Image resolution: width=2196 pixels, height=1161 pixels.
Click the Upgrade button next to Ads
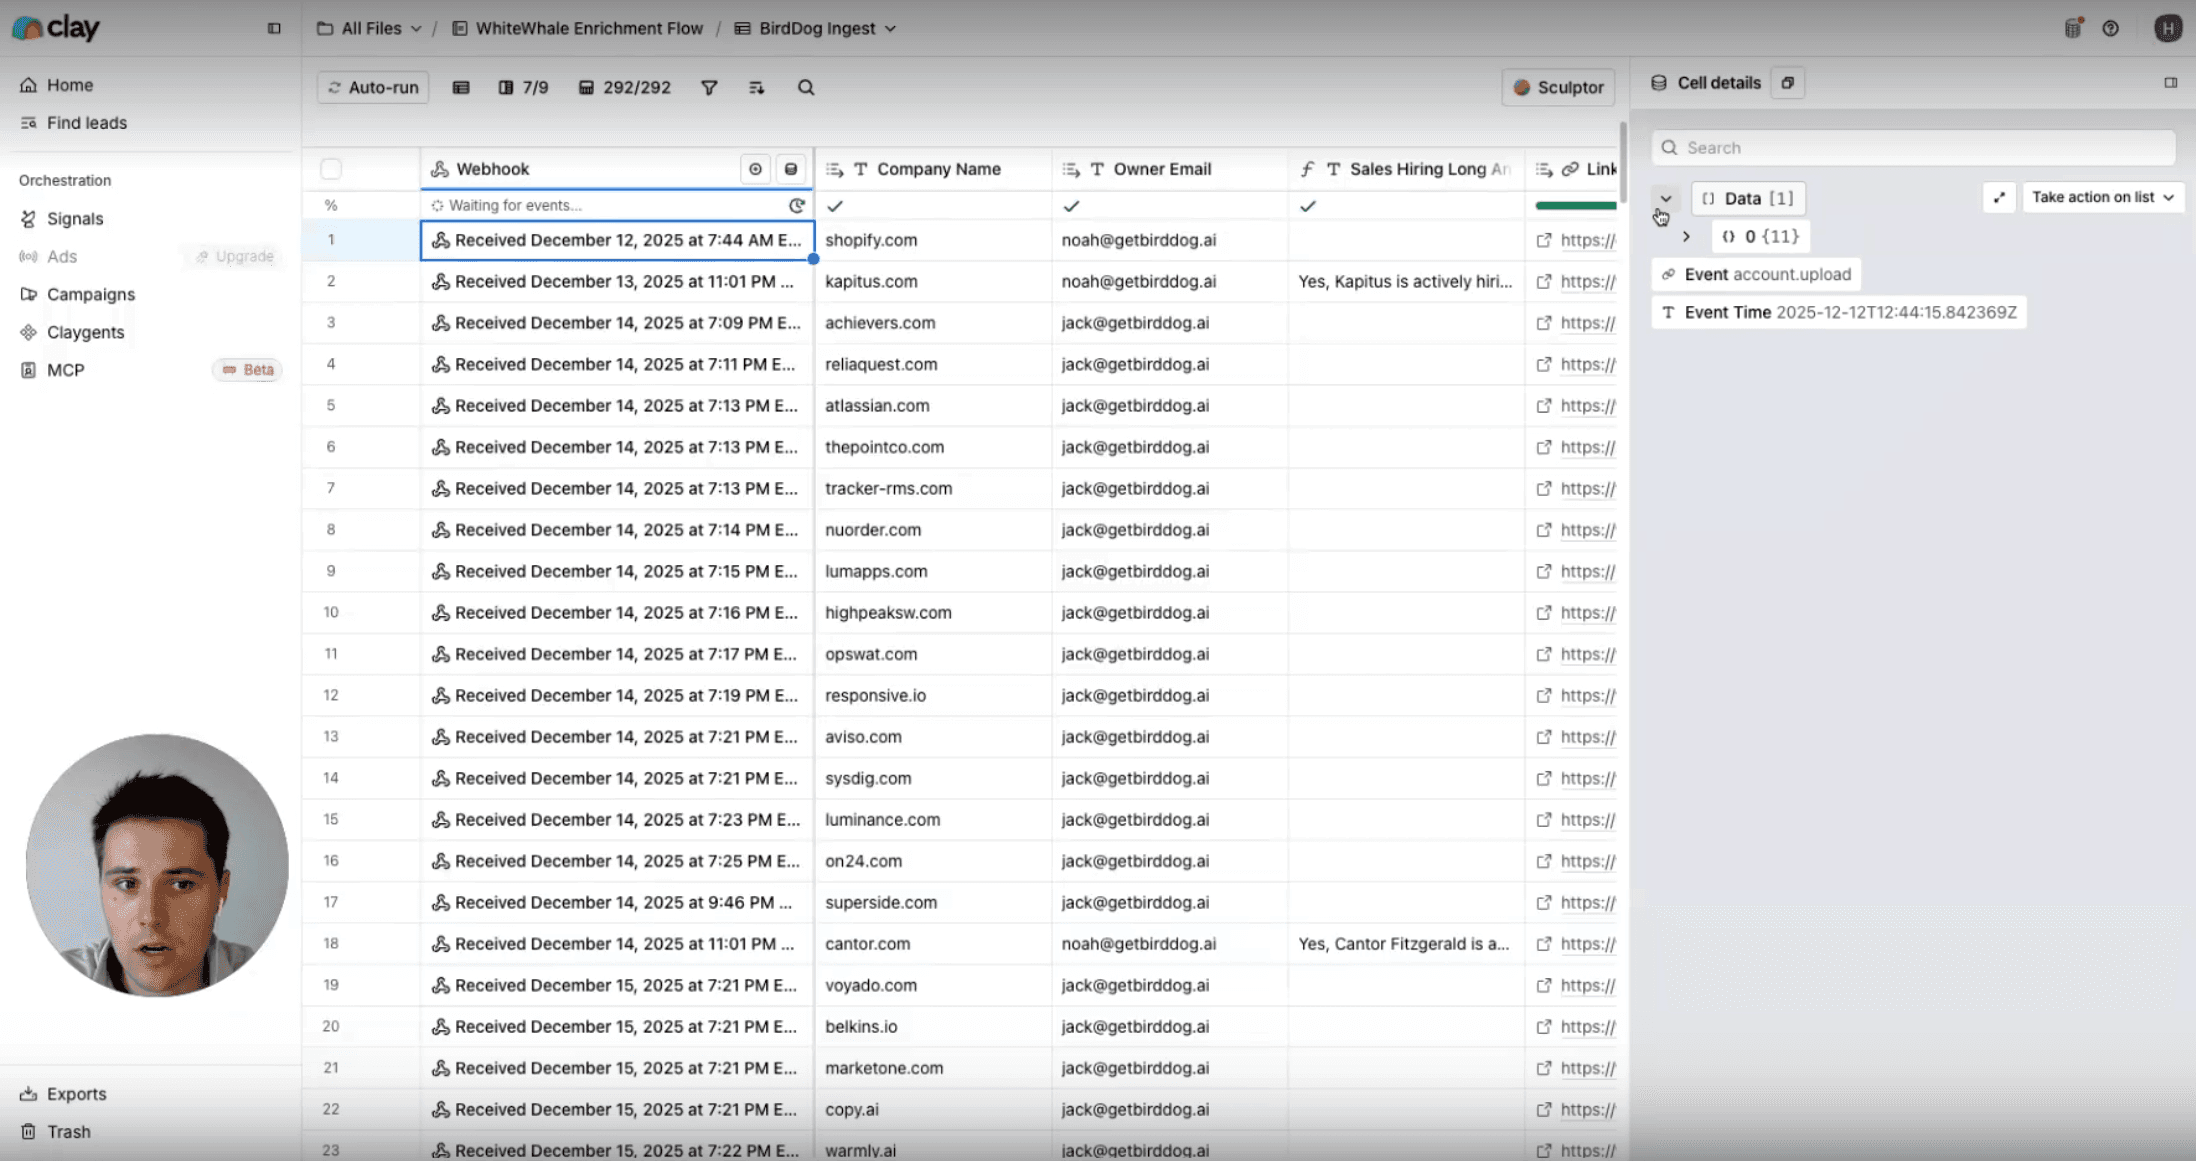point(235,257)
